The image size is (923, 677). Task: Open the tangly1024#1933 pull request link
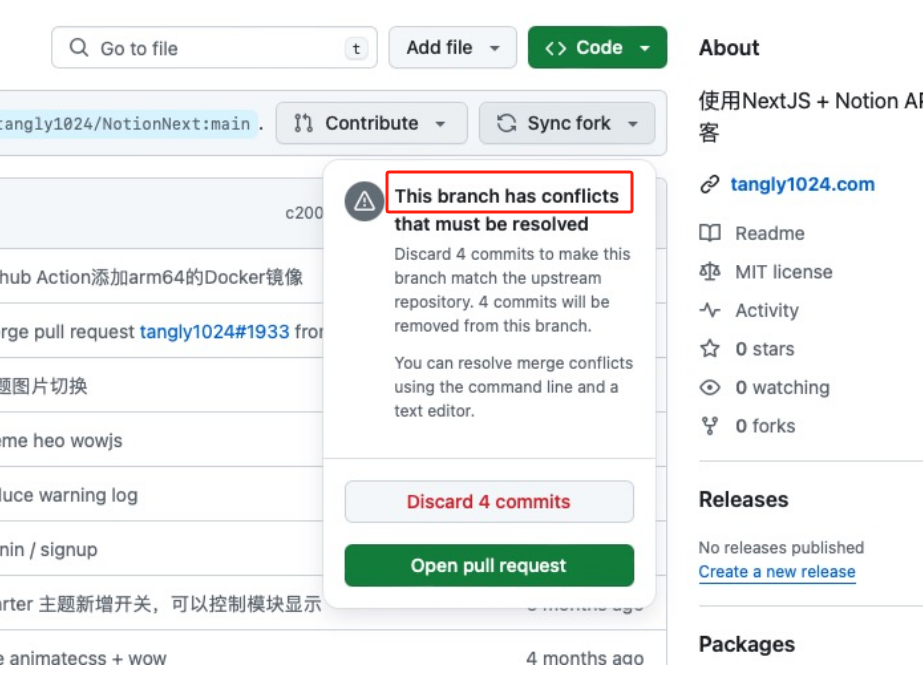[x=214, y=331]
